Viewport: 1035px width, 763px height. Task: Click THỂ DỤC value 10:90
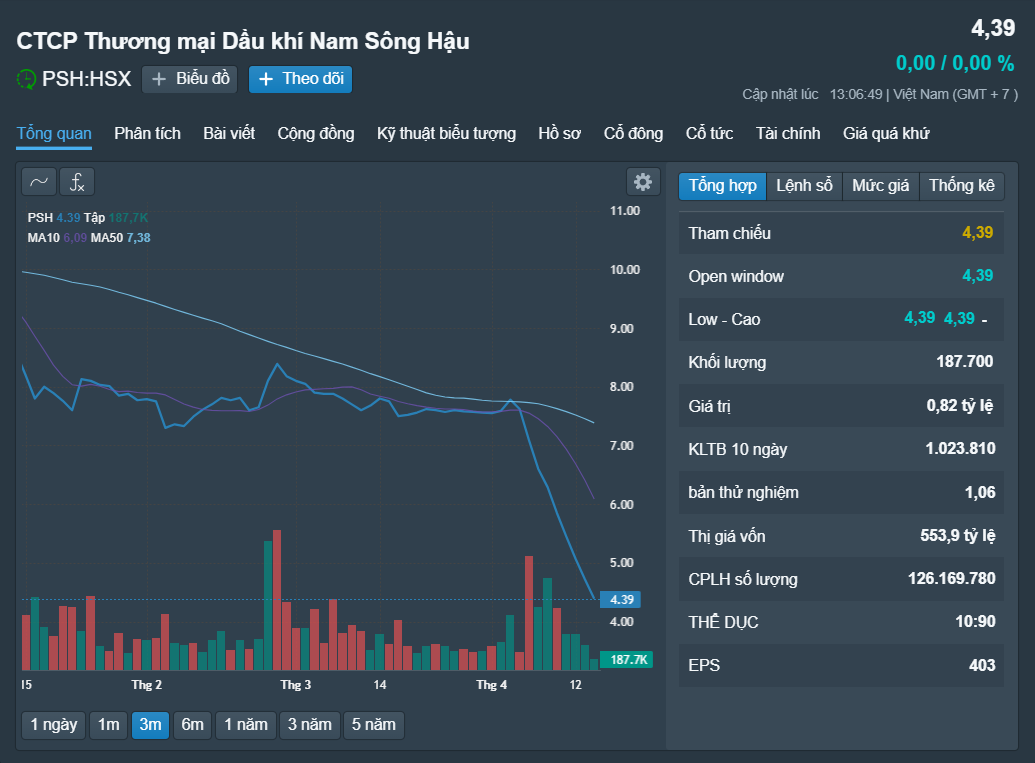(975, 622)
